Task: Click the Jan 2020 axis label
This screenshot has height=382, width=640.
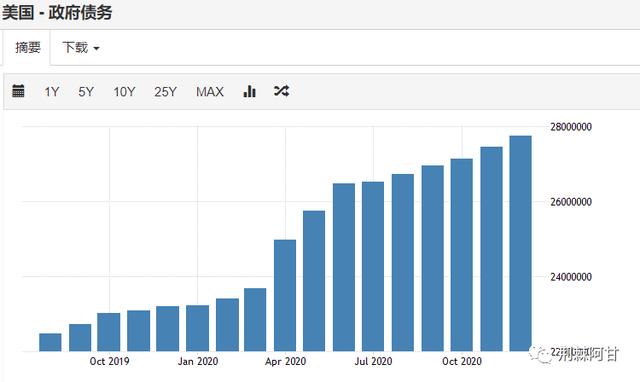Action: coord(198,361)
